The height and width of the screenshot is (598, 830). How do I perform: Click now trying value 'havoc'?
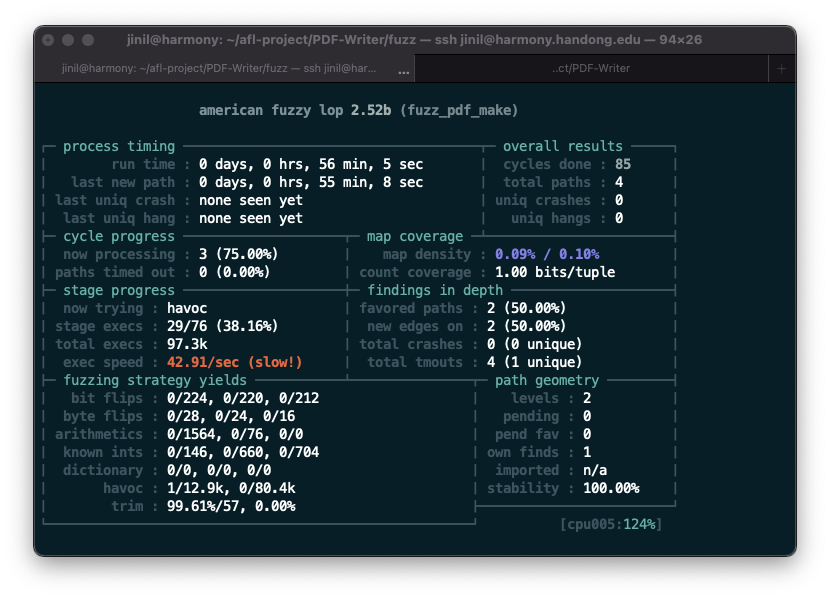tap(187, 308)
